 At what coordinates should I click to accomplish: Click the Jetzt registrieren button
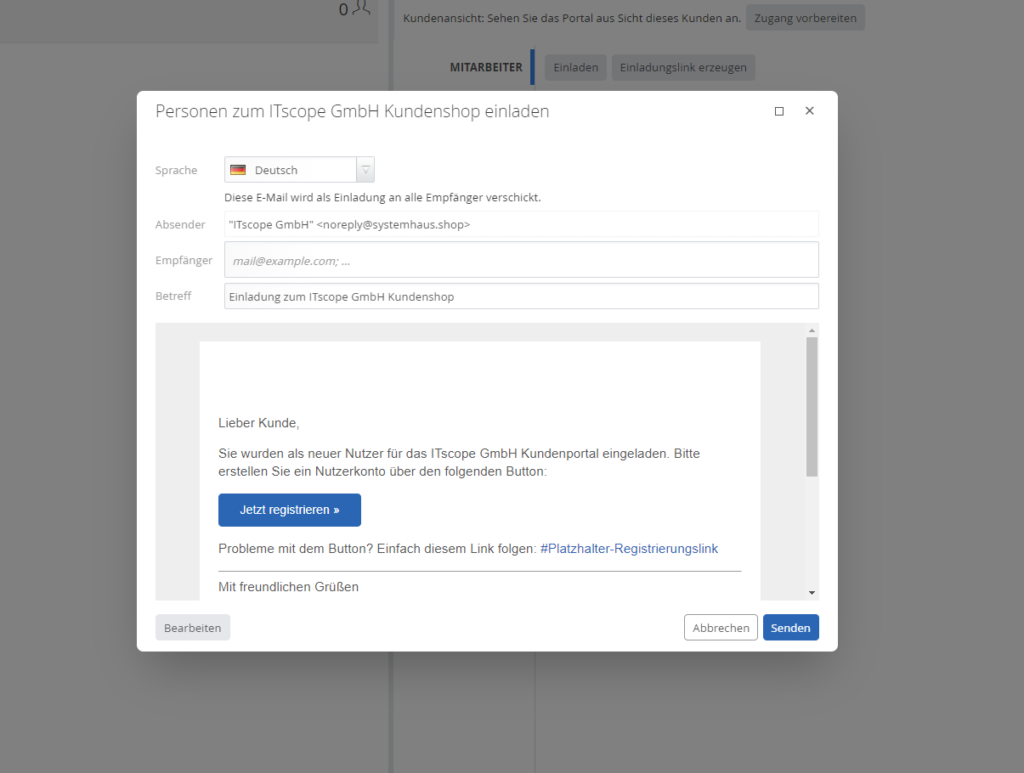pyautogui.click(x=289, y=510)
